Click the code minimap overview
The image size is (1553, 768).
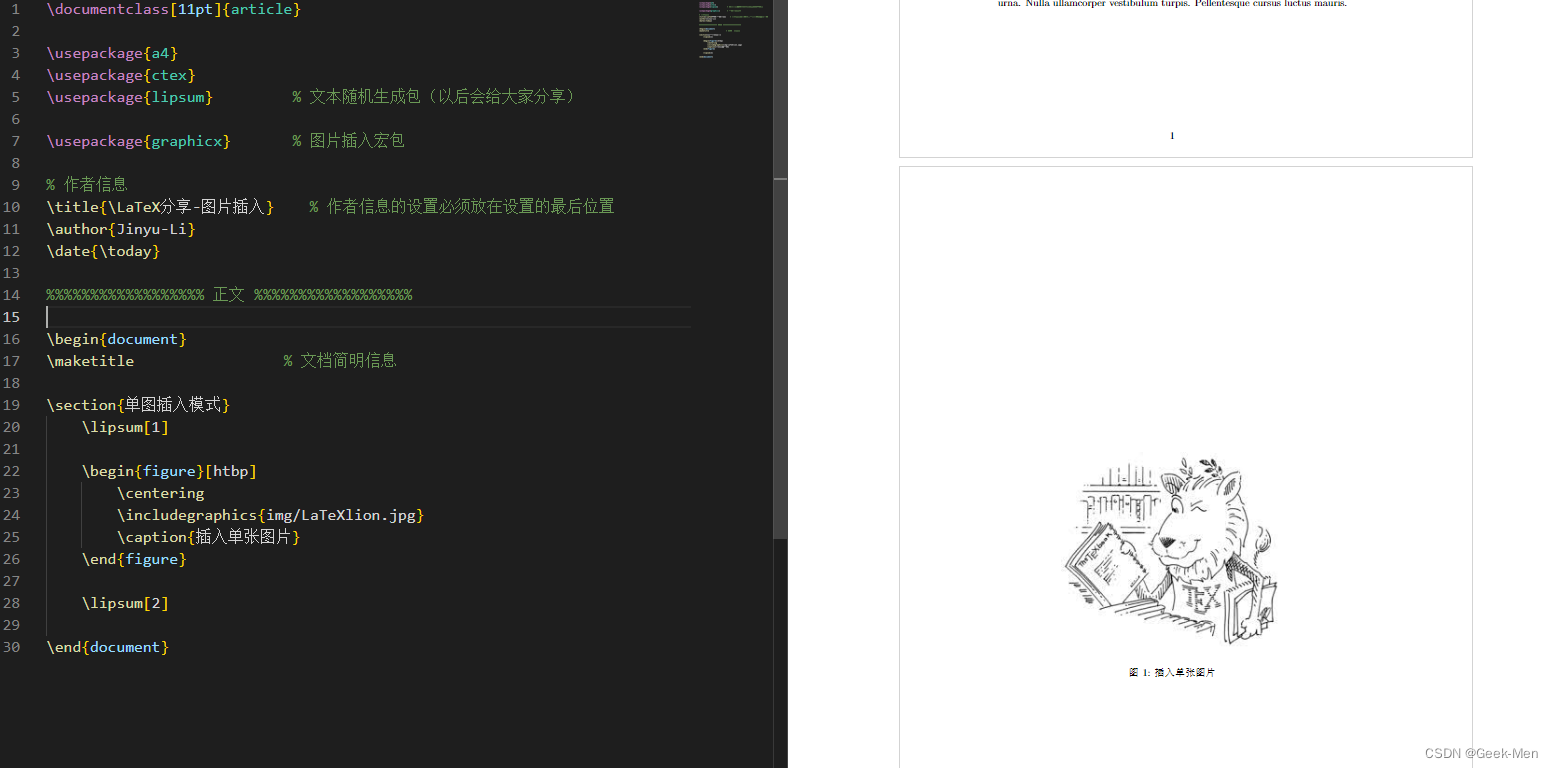(734, 30)
